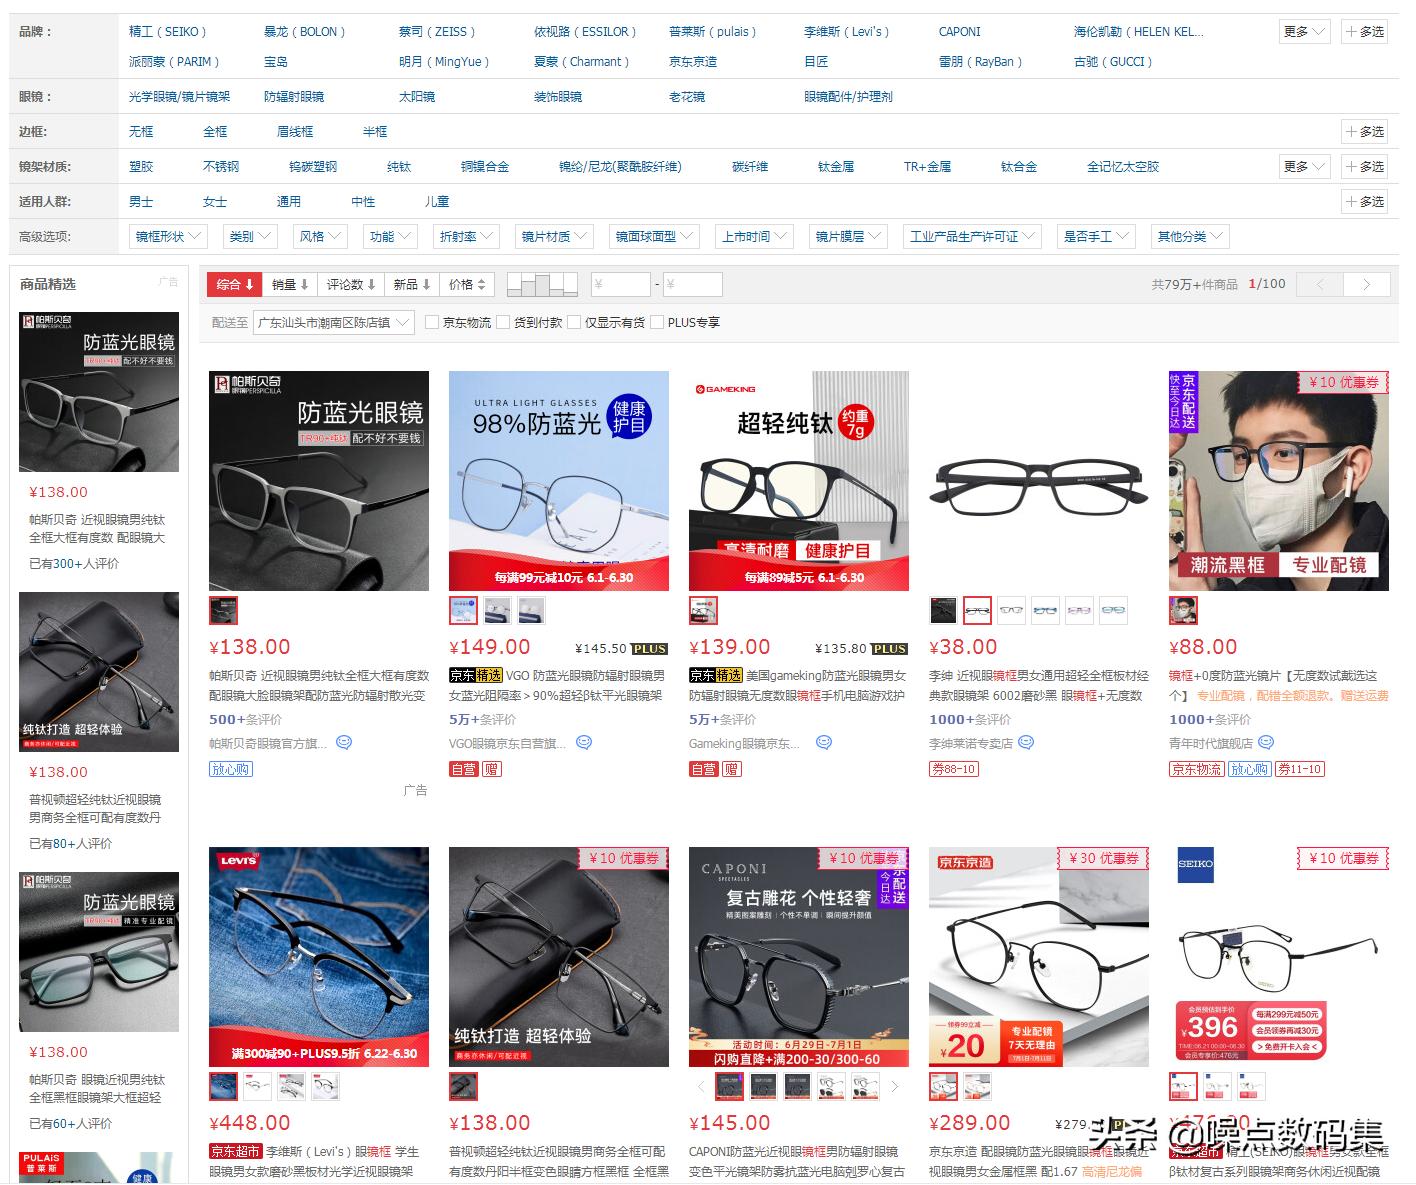1416x1185 pixels.
Task: Open chat icon beside 帕斯贝奇眼镜官方旗舰店 shop name
Action: (x=344, y=743)
